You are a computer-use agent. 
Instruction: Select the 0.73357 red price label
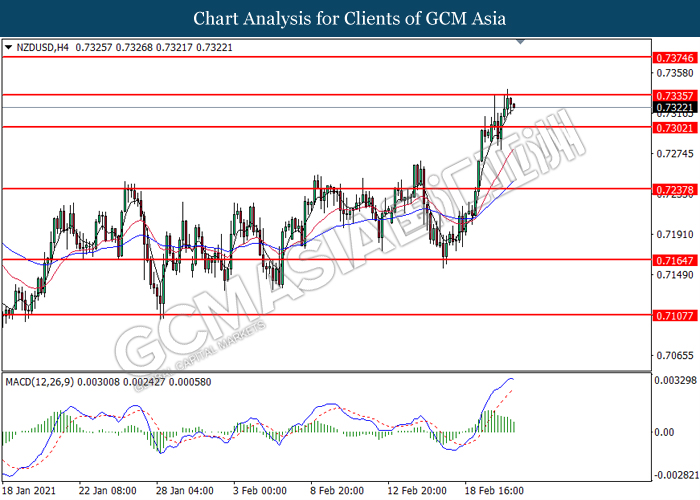click(675, 96)
